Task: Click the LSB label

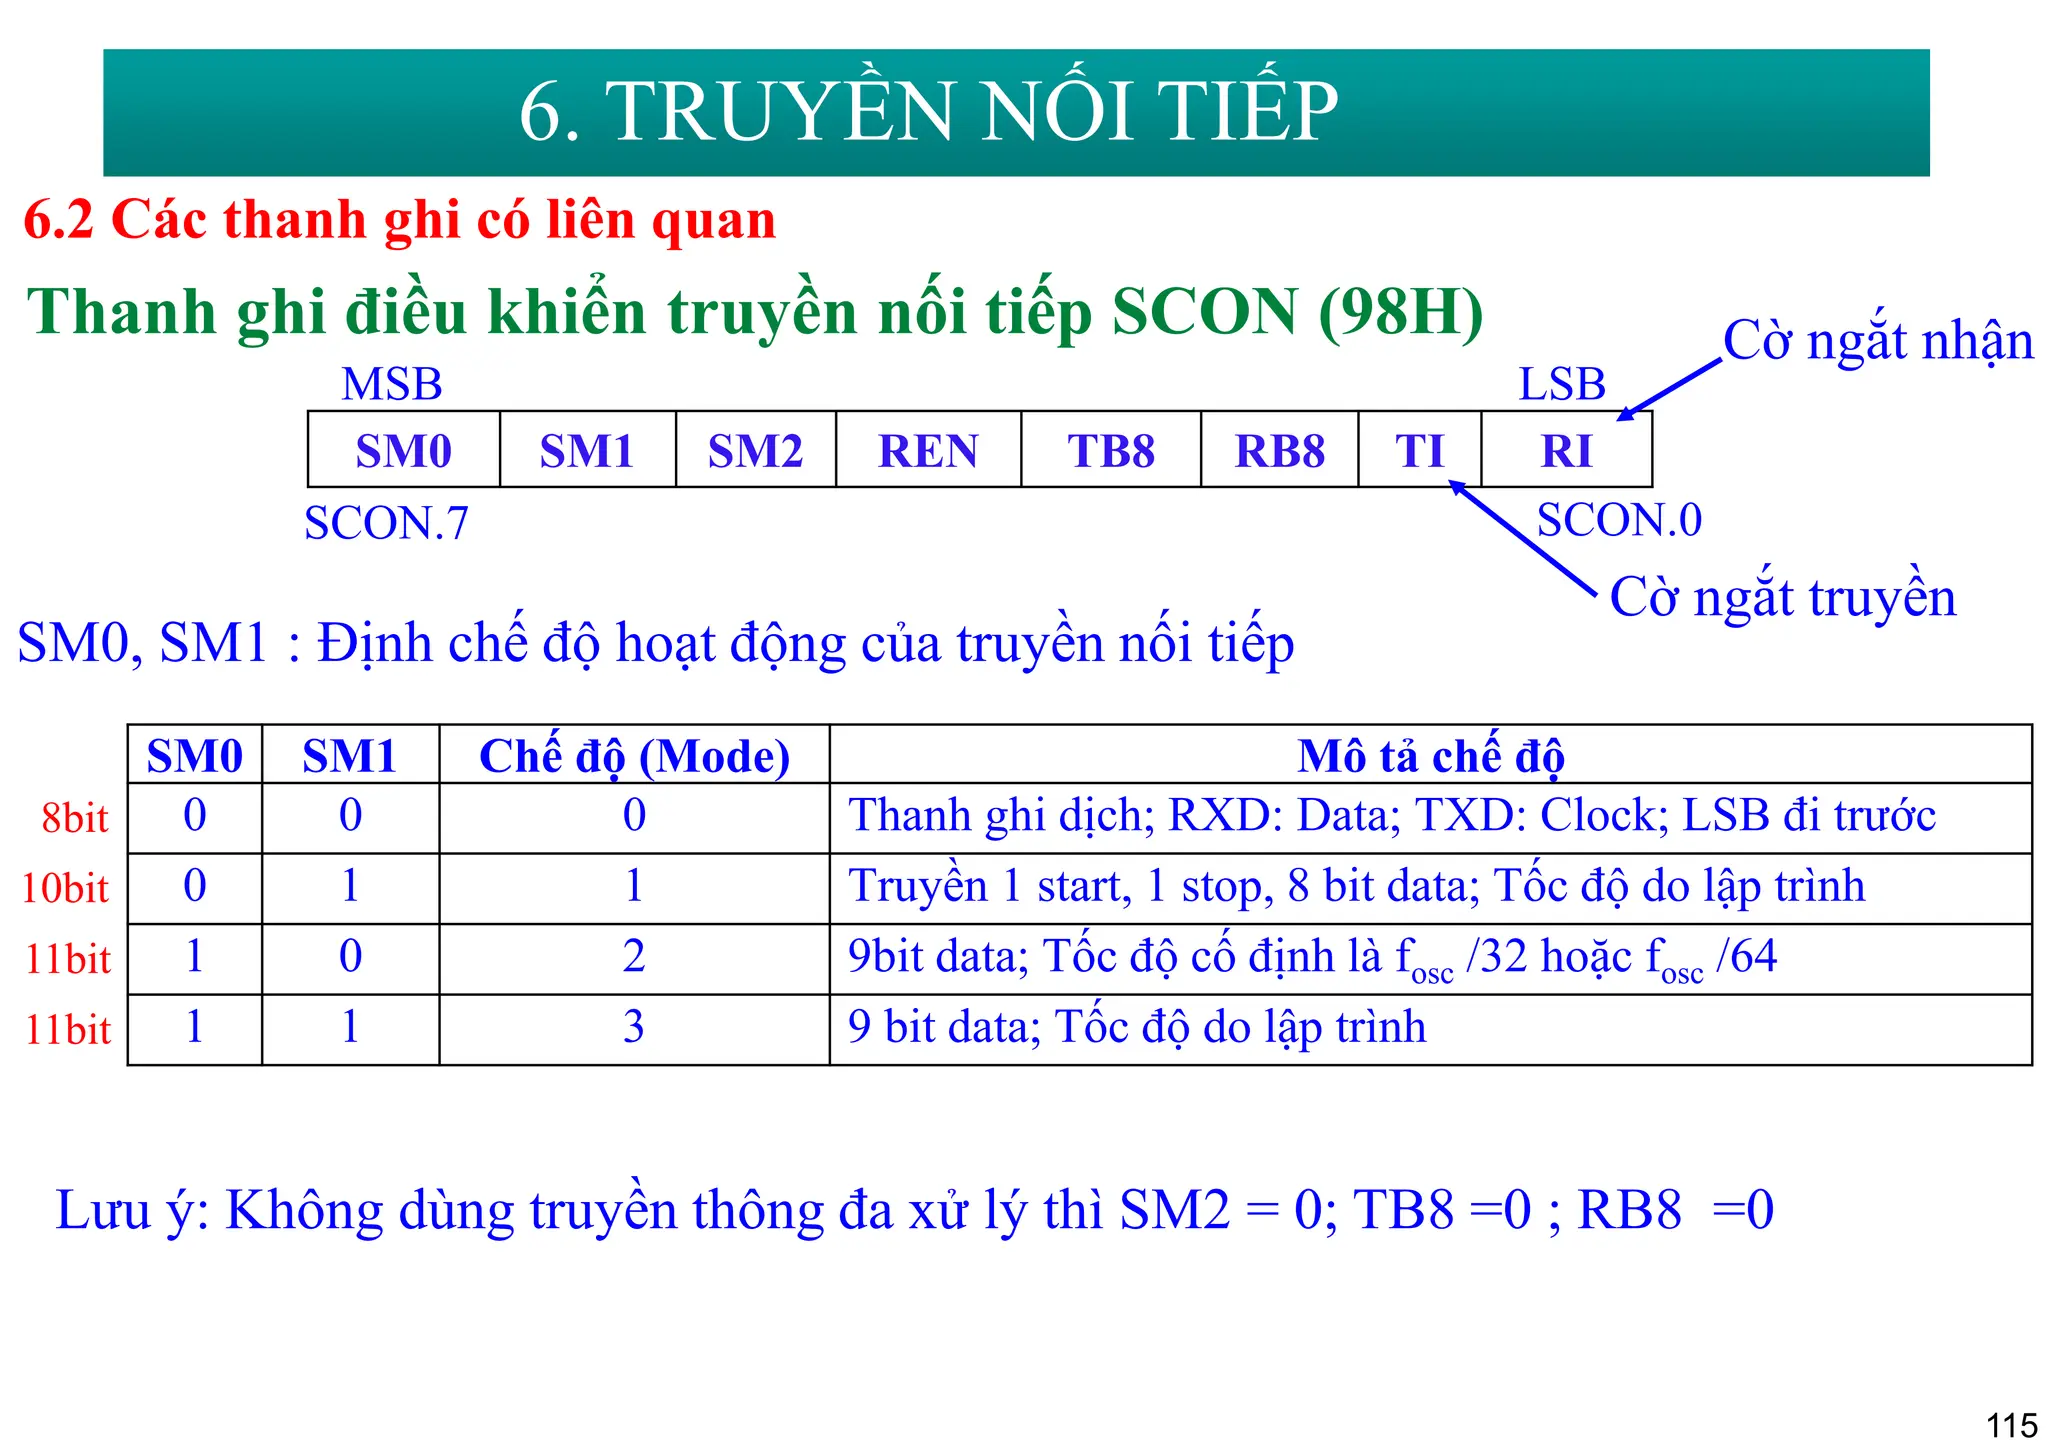Action: pos(1562,384)
